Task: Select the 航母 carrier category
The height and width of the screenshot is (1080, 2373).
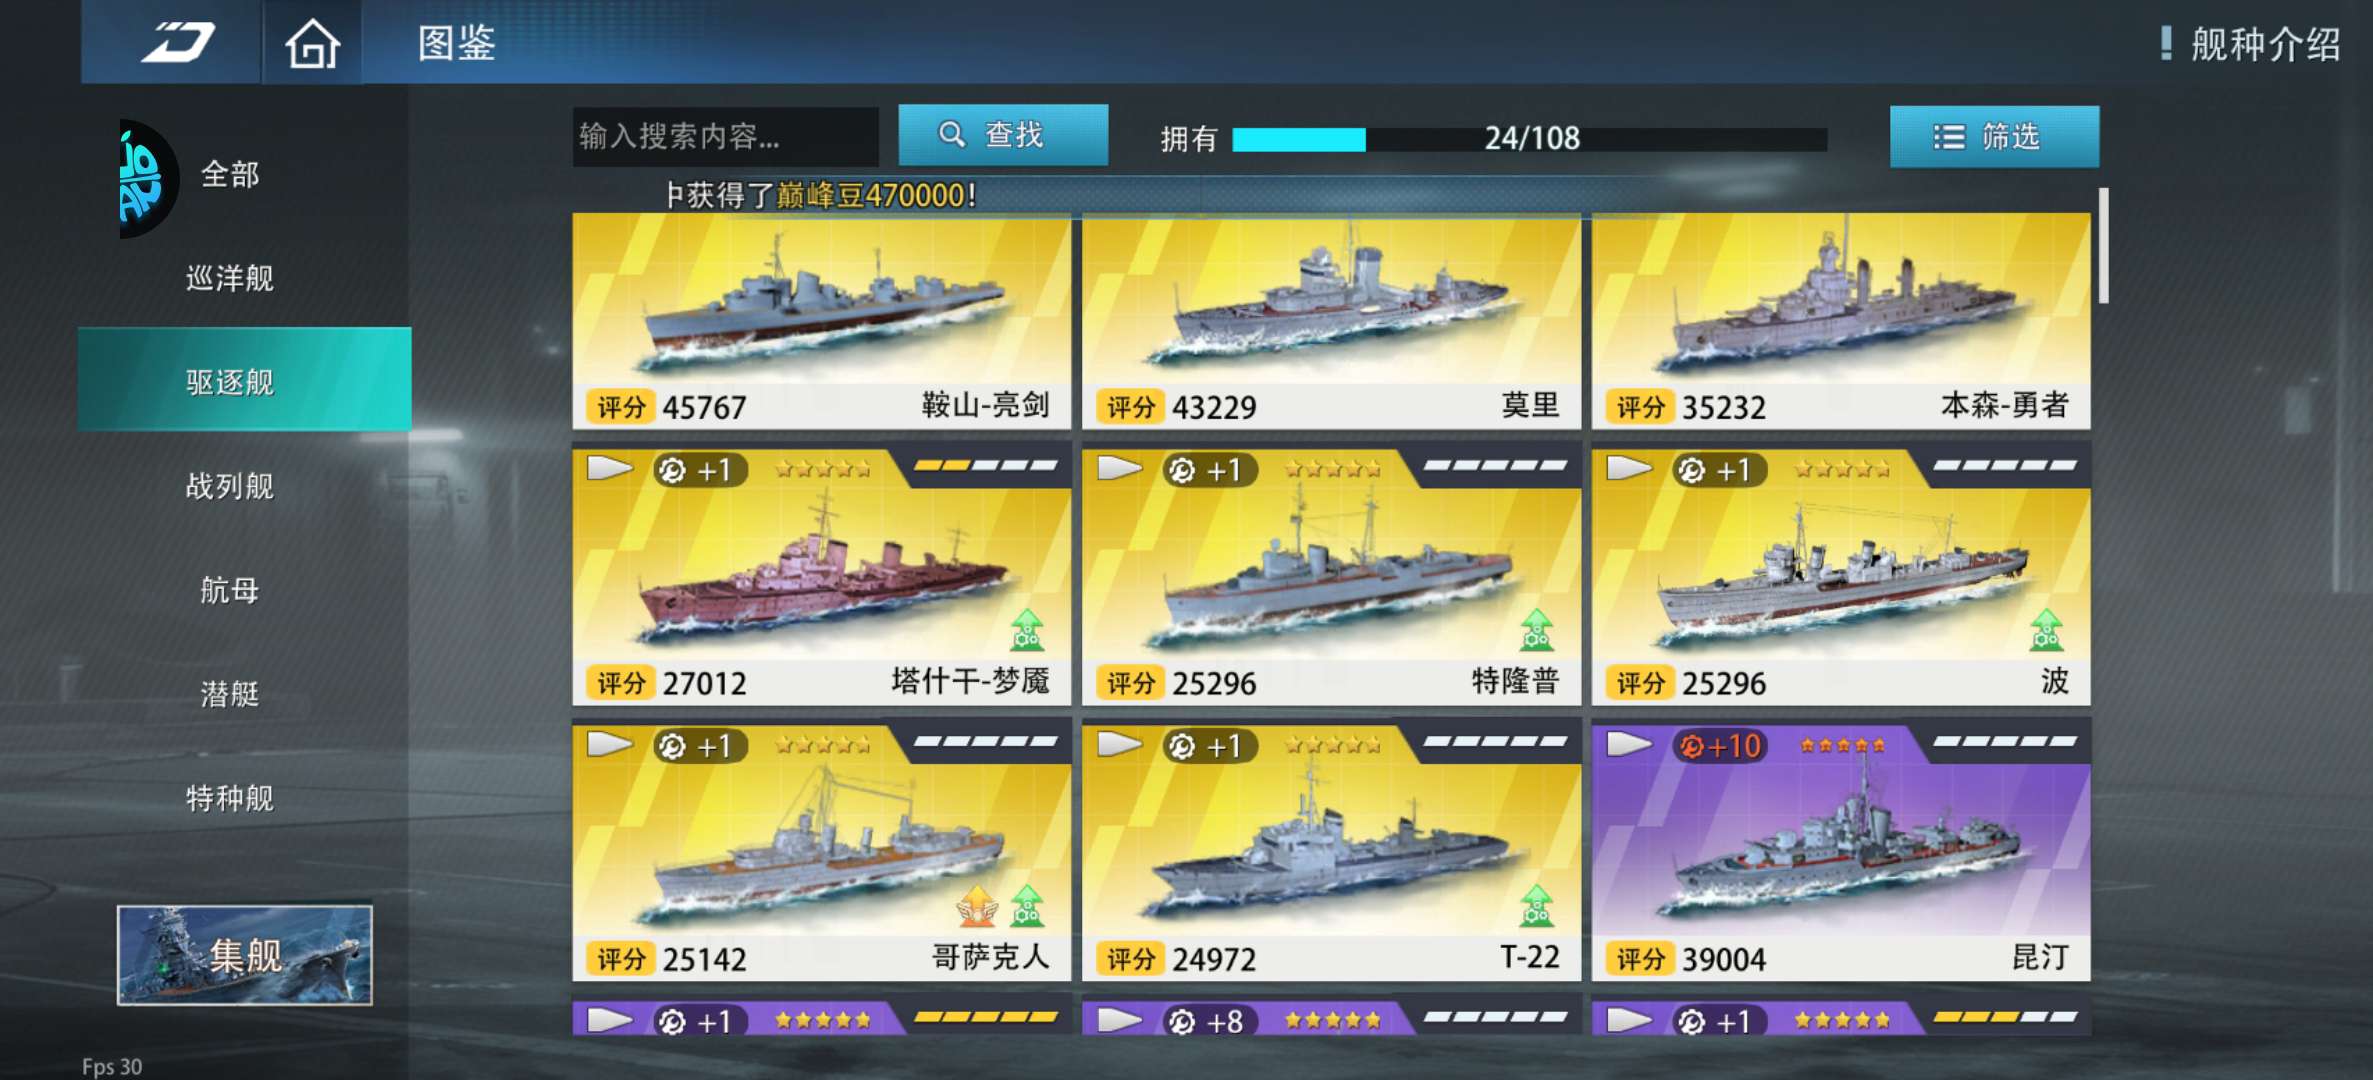Action: click(x=230, y=590)
